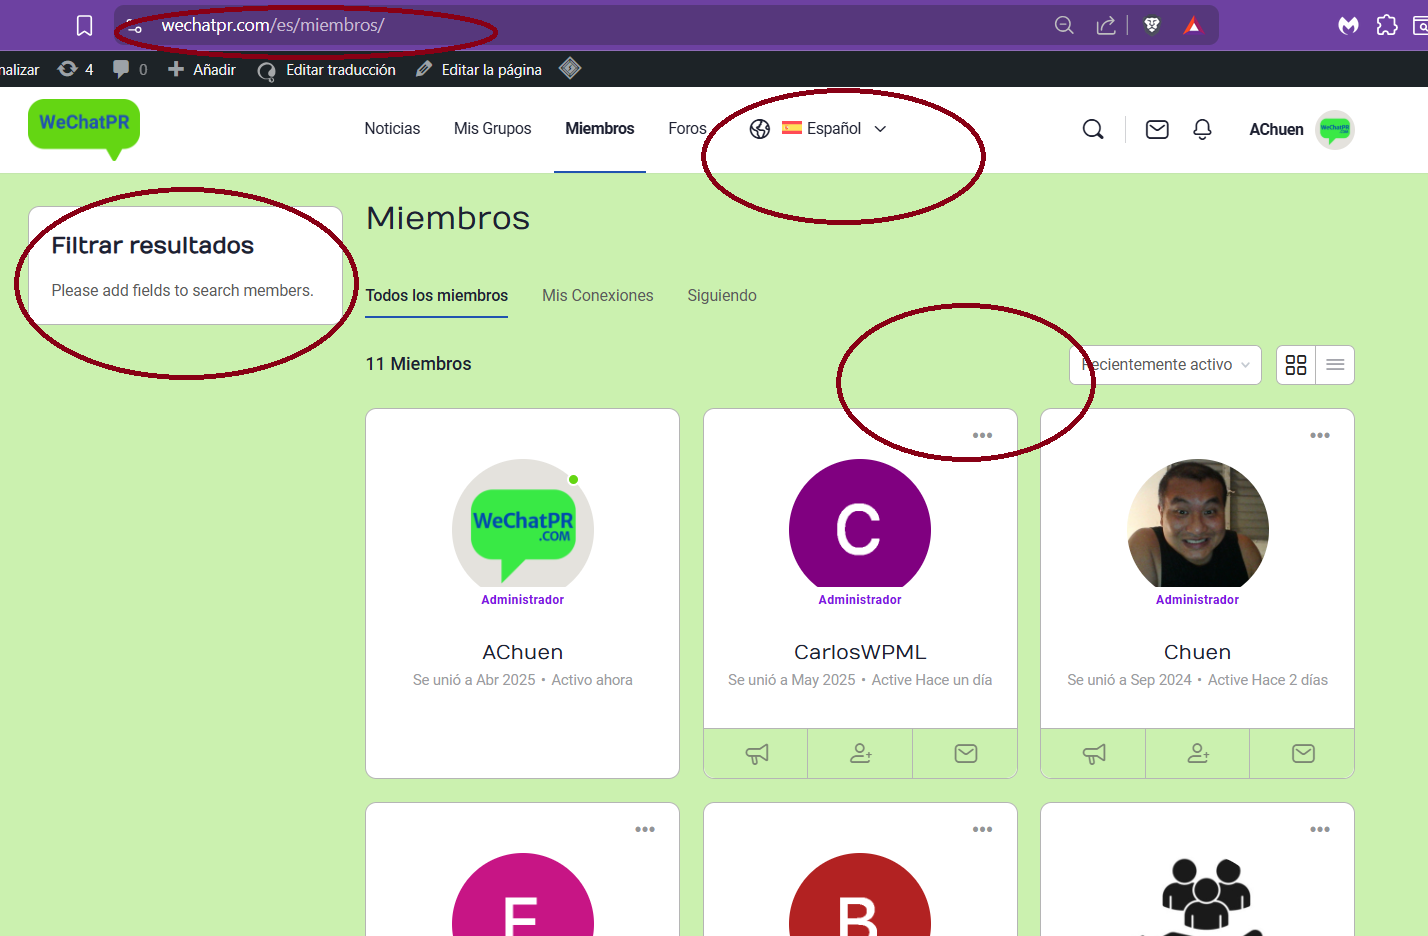Switch to list view layout
This screenshot has height=936, width=1428.
tap(1335, 365)
